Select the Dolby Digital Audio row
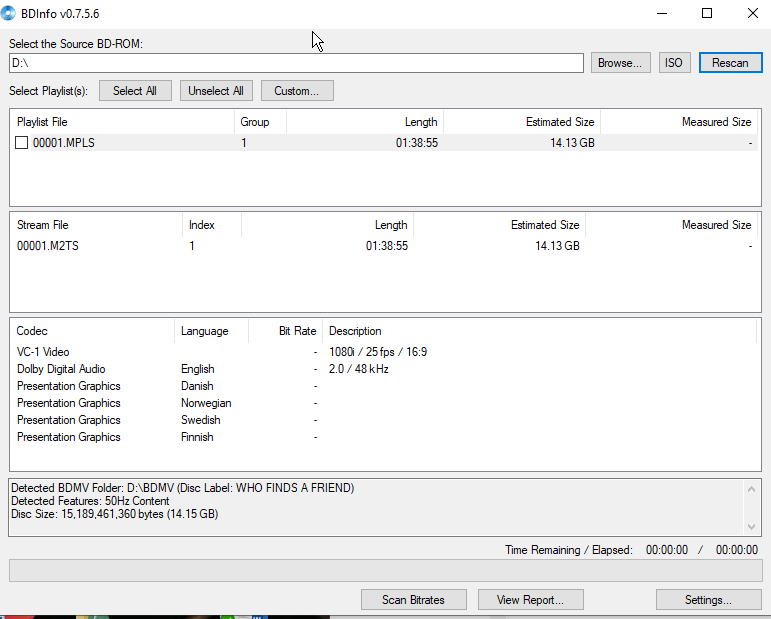 pos(386,369)
